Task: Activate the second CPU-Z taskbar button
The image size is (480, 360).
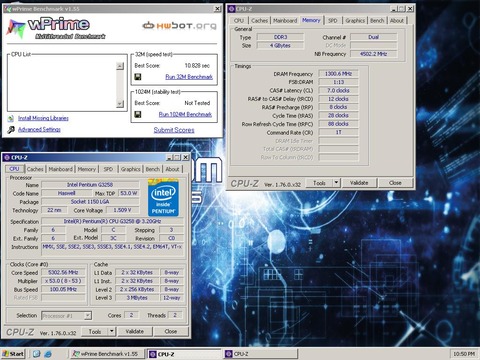Action: [x=260, y=354]
